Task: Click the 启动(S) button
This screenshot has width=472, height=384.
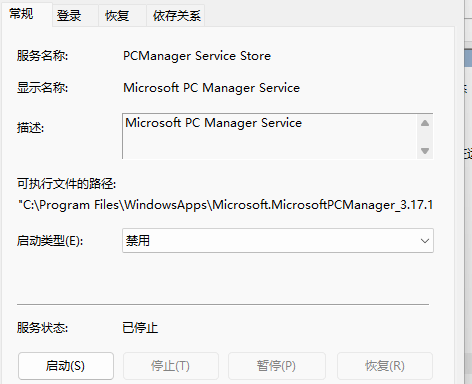Action: [x=66, y=366]
